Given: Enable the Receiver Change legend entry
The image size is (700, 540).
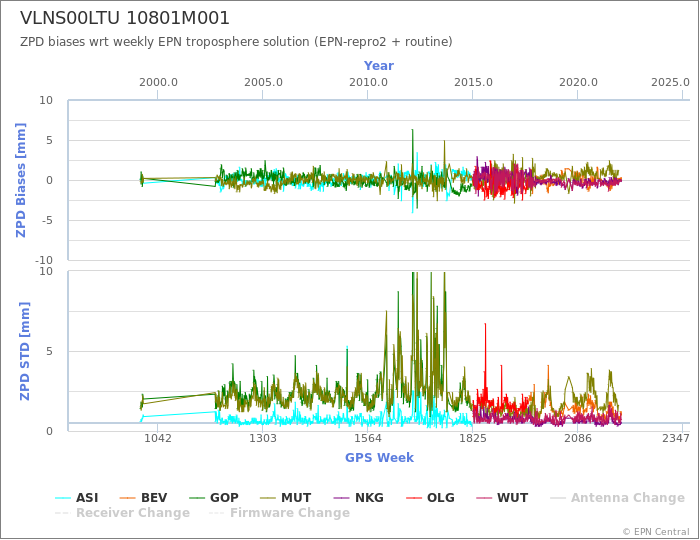Looking at the screenshot, I should 122,513.
